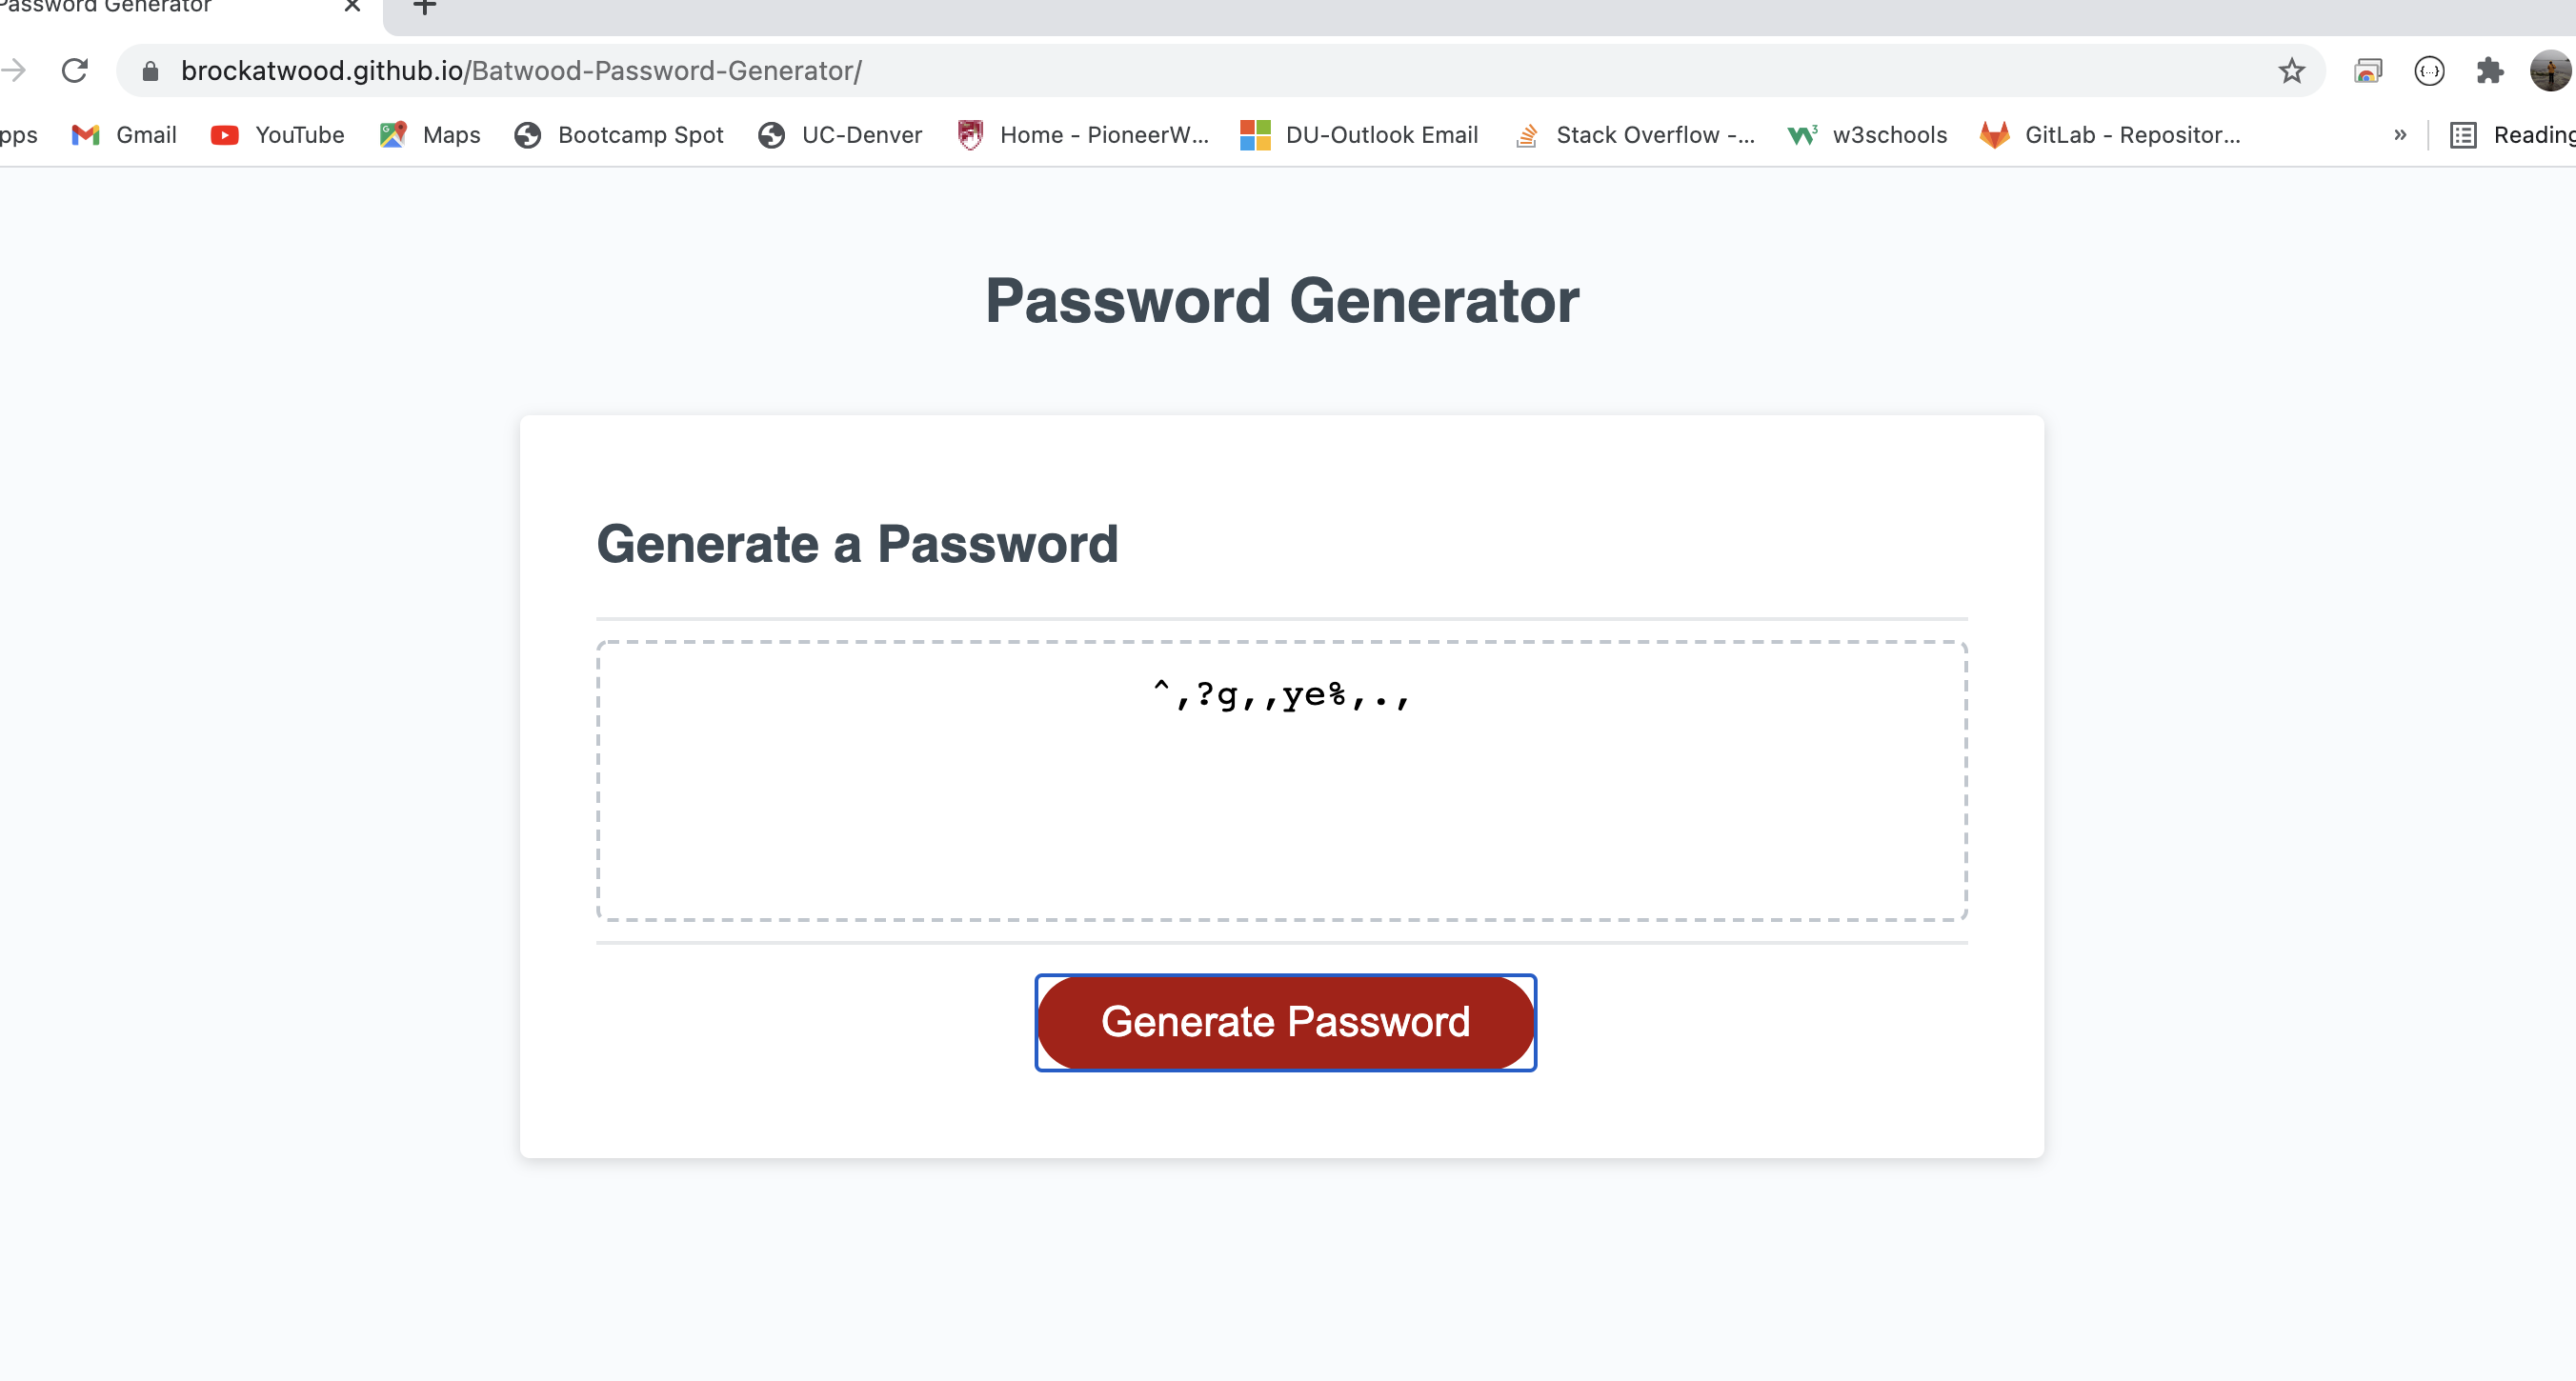Click the address bar URL

pos(520,71)
